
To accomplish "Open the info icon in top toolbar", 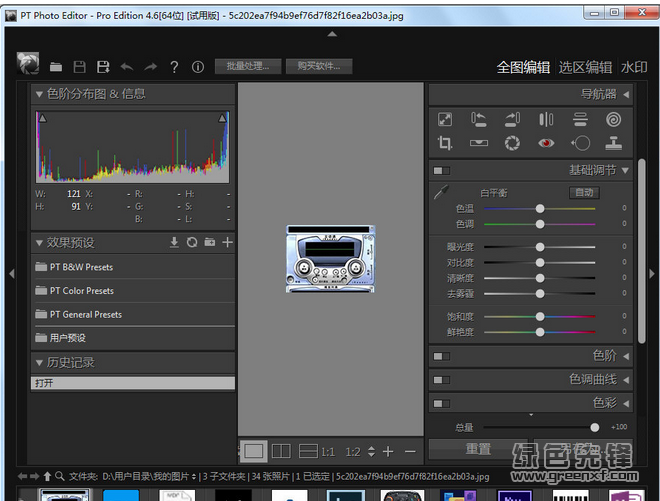I will tap(198, 67).
